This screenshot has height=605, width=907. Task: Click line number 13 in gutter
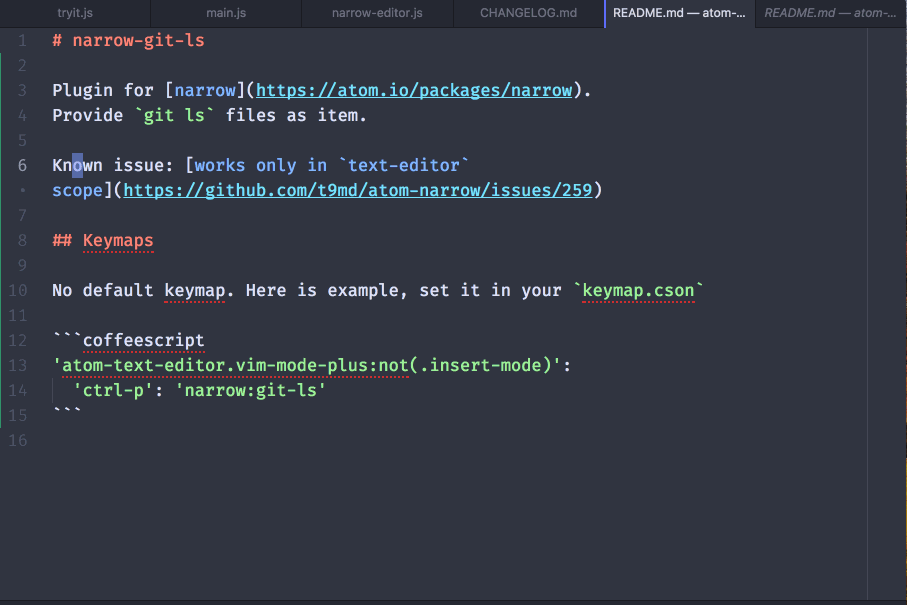point(17,366)
